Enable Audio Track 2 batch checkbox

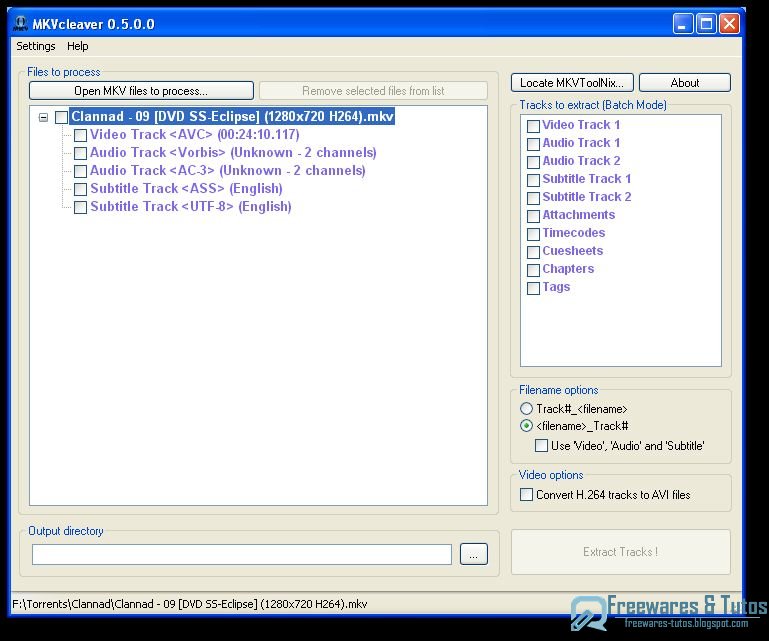coord(533,162)
